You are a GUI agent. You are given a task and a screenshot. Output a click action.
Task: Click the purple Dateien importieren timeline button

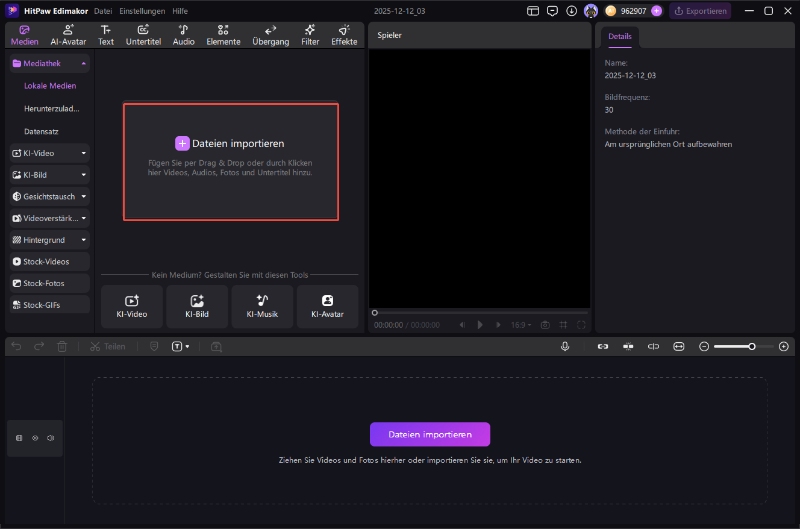pyautogui.click(x=430, y=434)
